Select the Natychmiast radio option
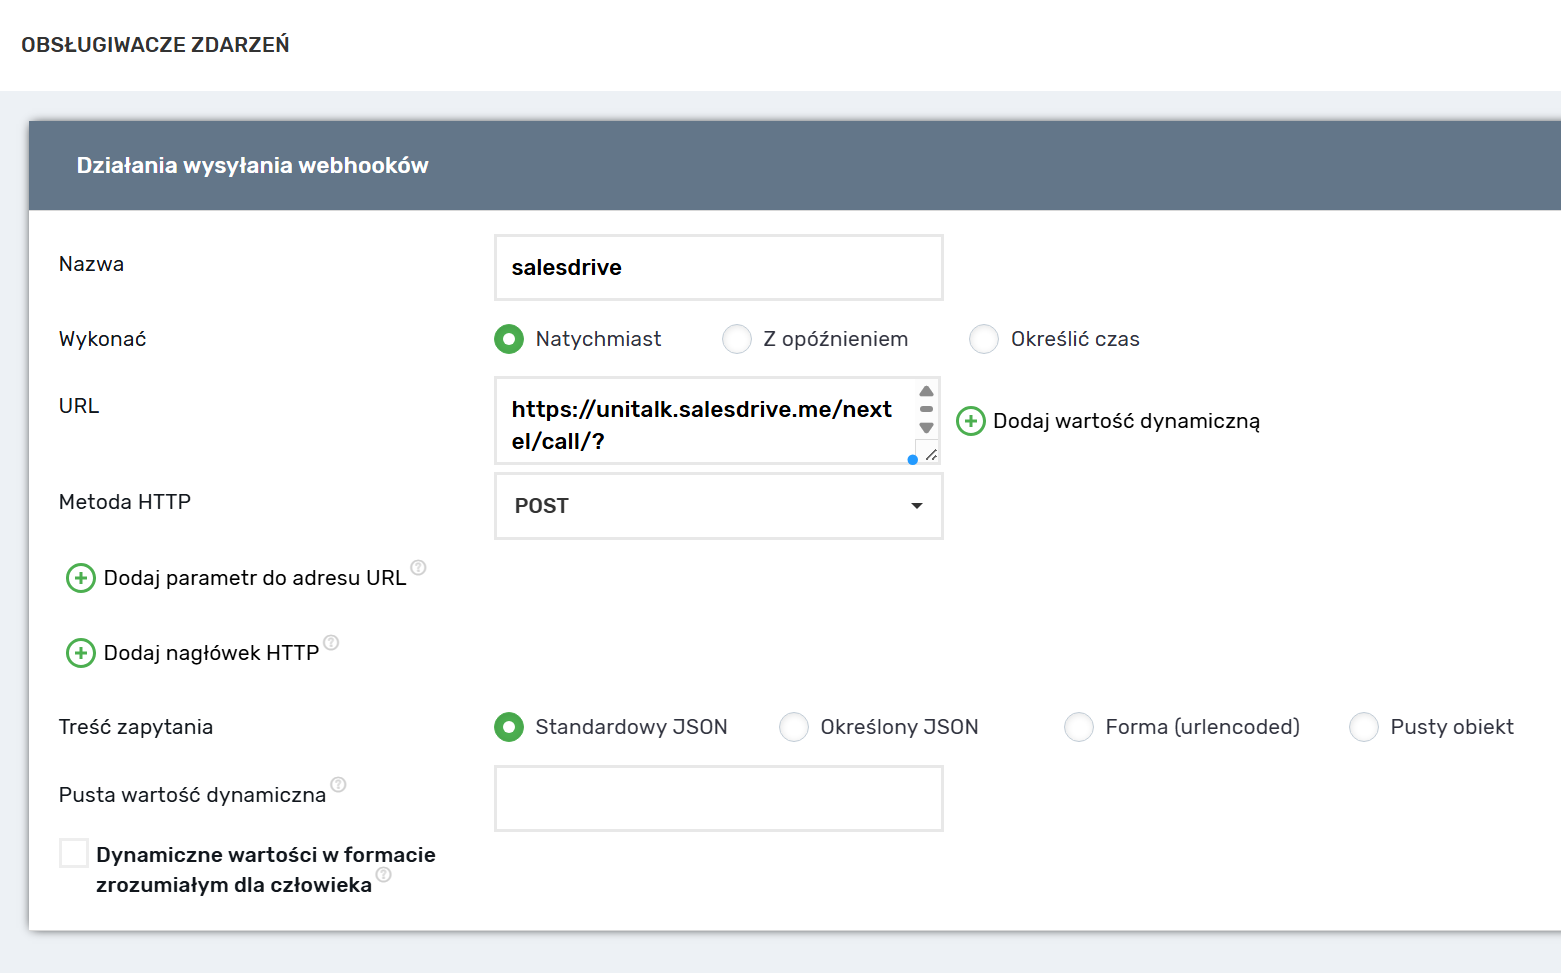The width and height of the screenshot is (1561, 973). coord(509,339)
